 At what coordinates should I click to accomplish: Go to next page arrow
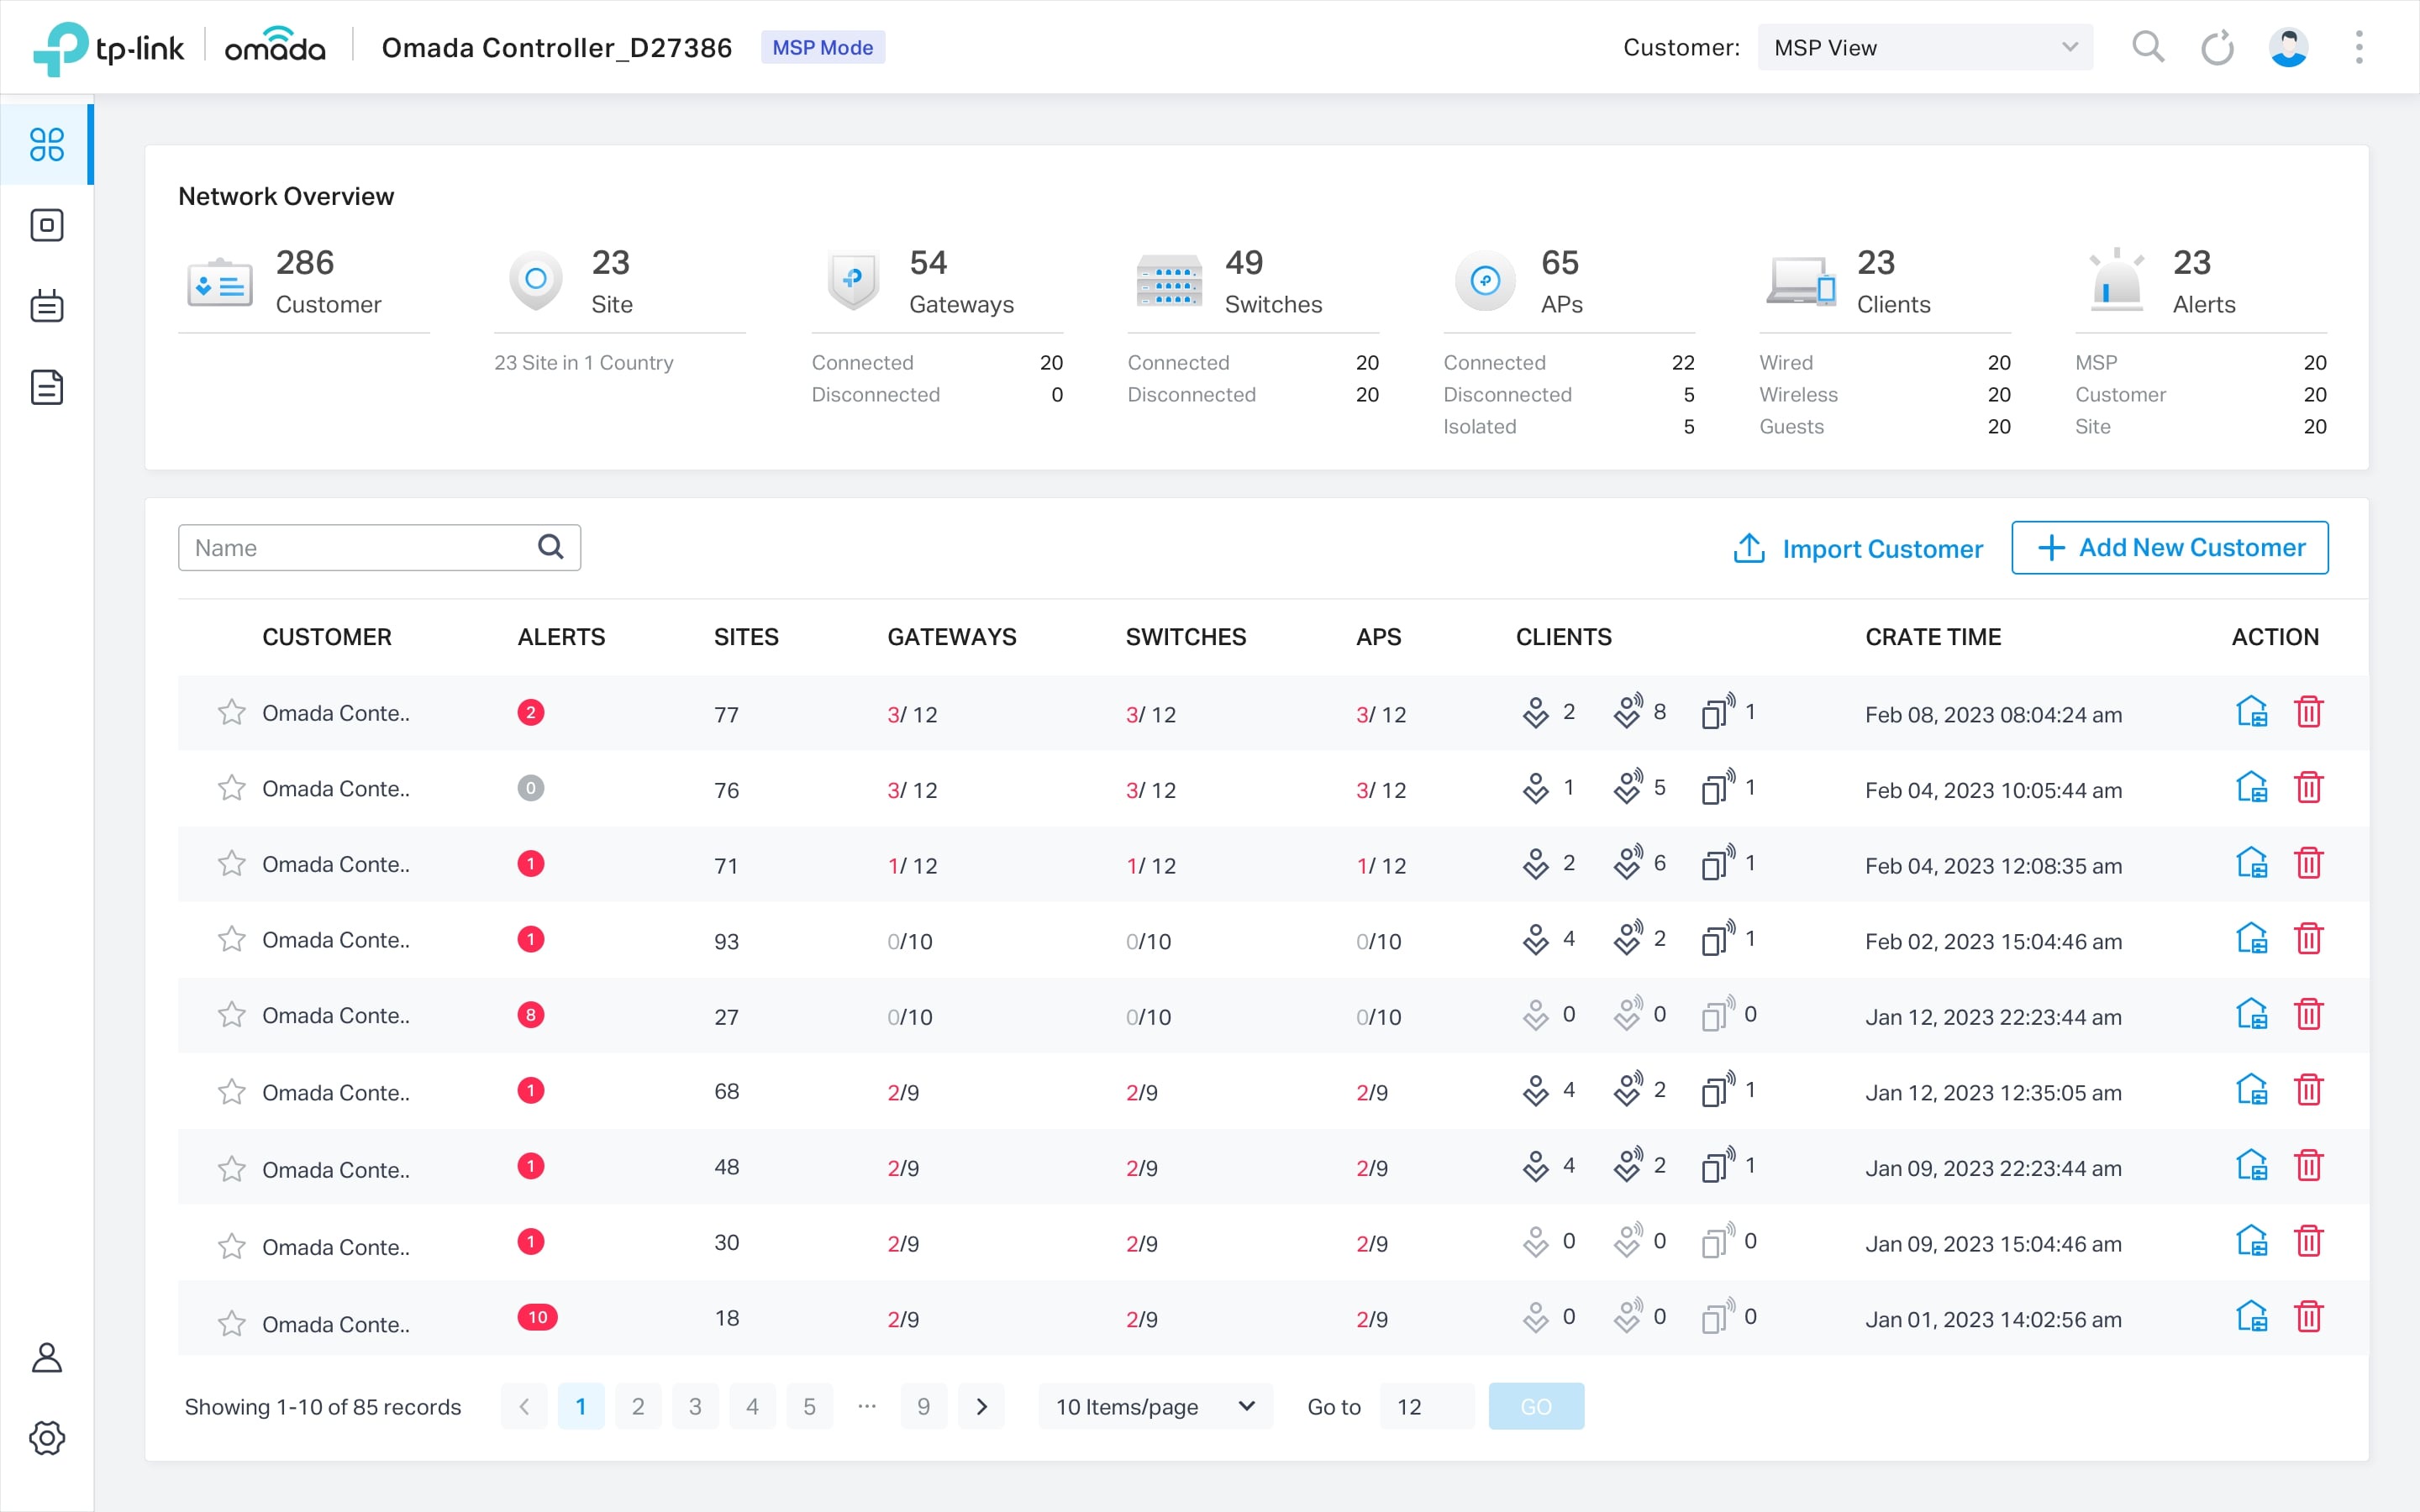(981, 1406)
